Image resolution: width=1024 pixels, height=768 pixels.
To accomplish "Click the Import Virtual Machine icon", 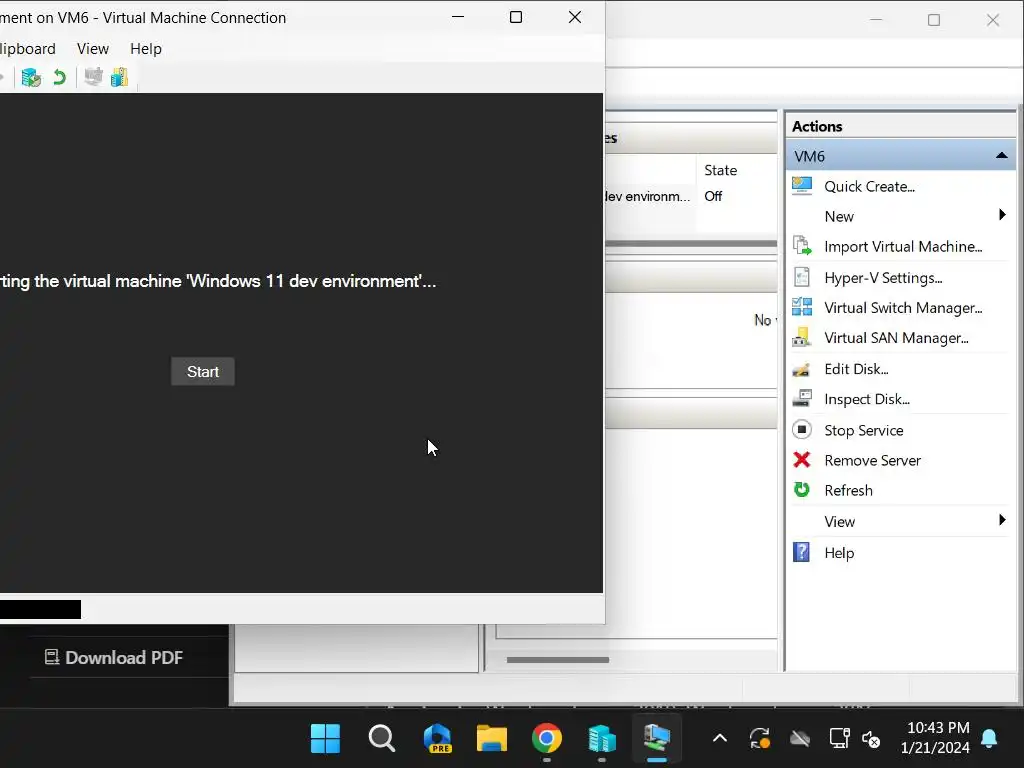I will (x=802, y=246).
